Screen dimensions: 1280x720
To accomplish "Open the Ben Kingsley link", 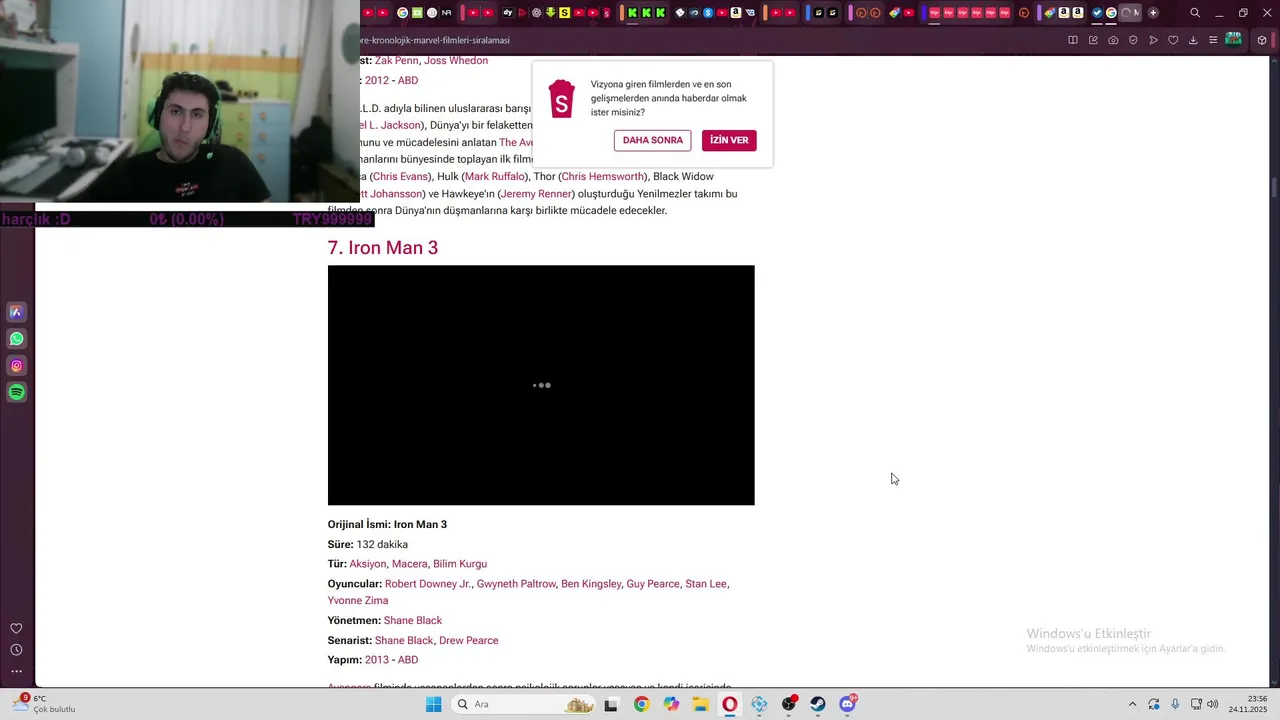I will click(591, 584).
